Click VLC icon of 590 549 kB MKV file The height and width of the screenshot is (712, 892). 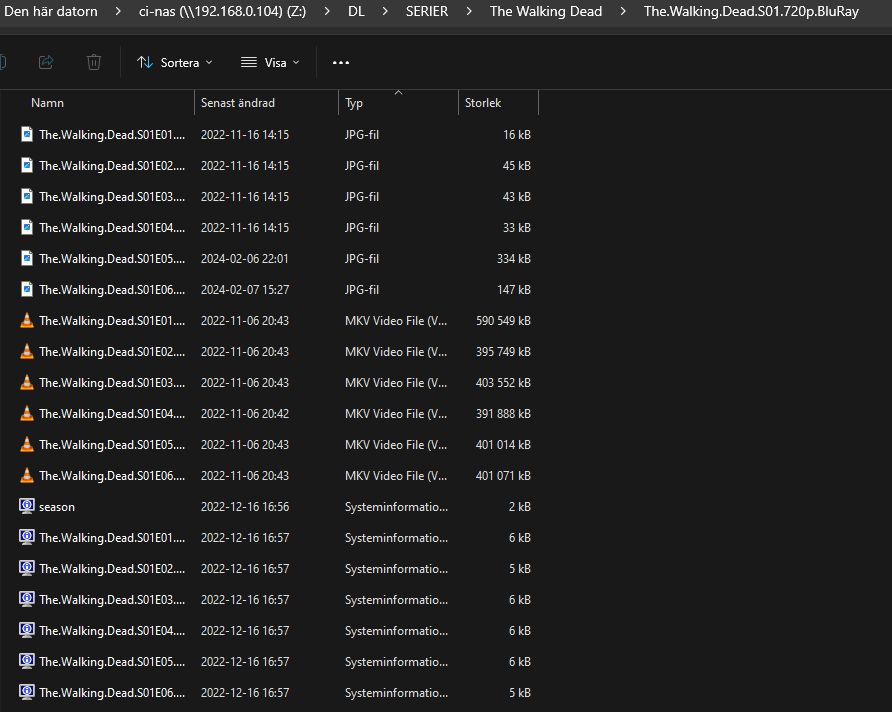click(27, 321)
